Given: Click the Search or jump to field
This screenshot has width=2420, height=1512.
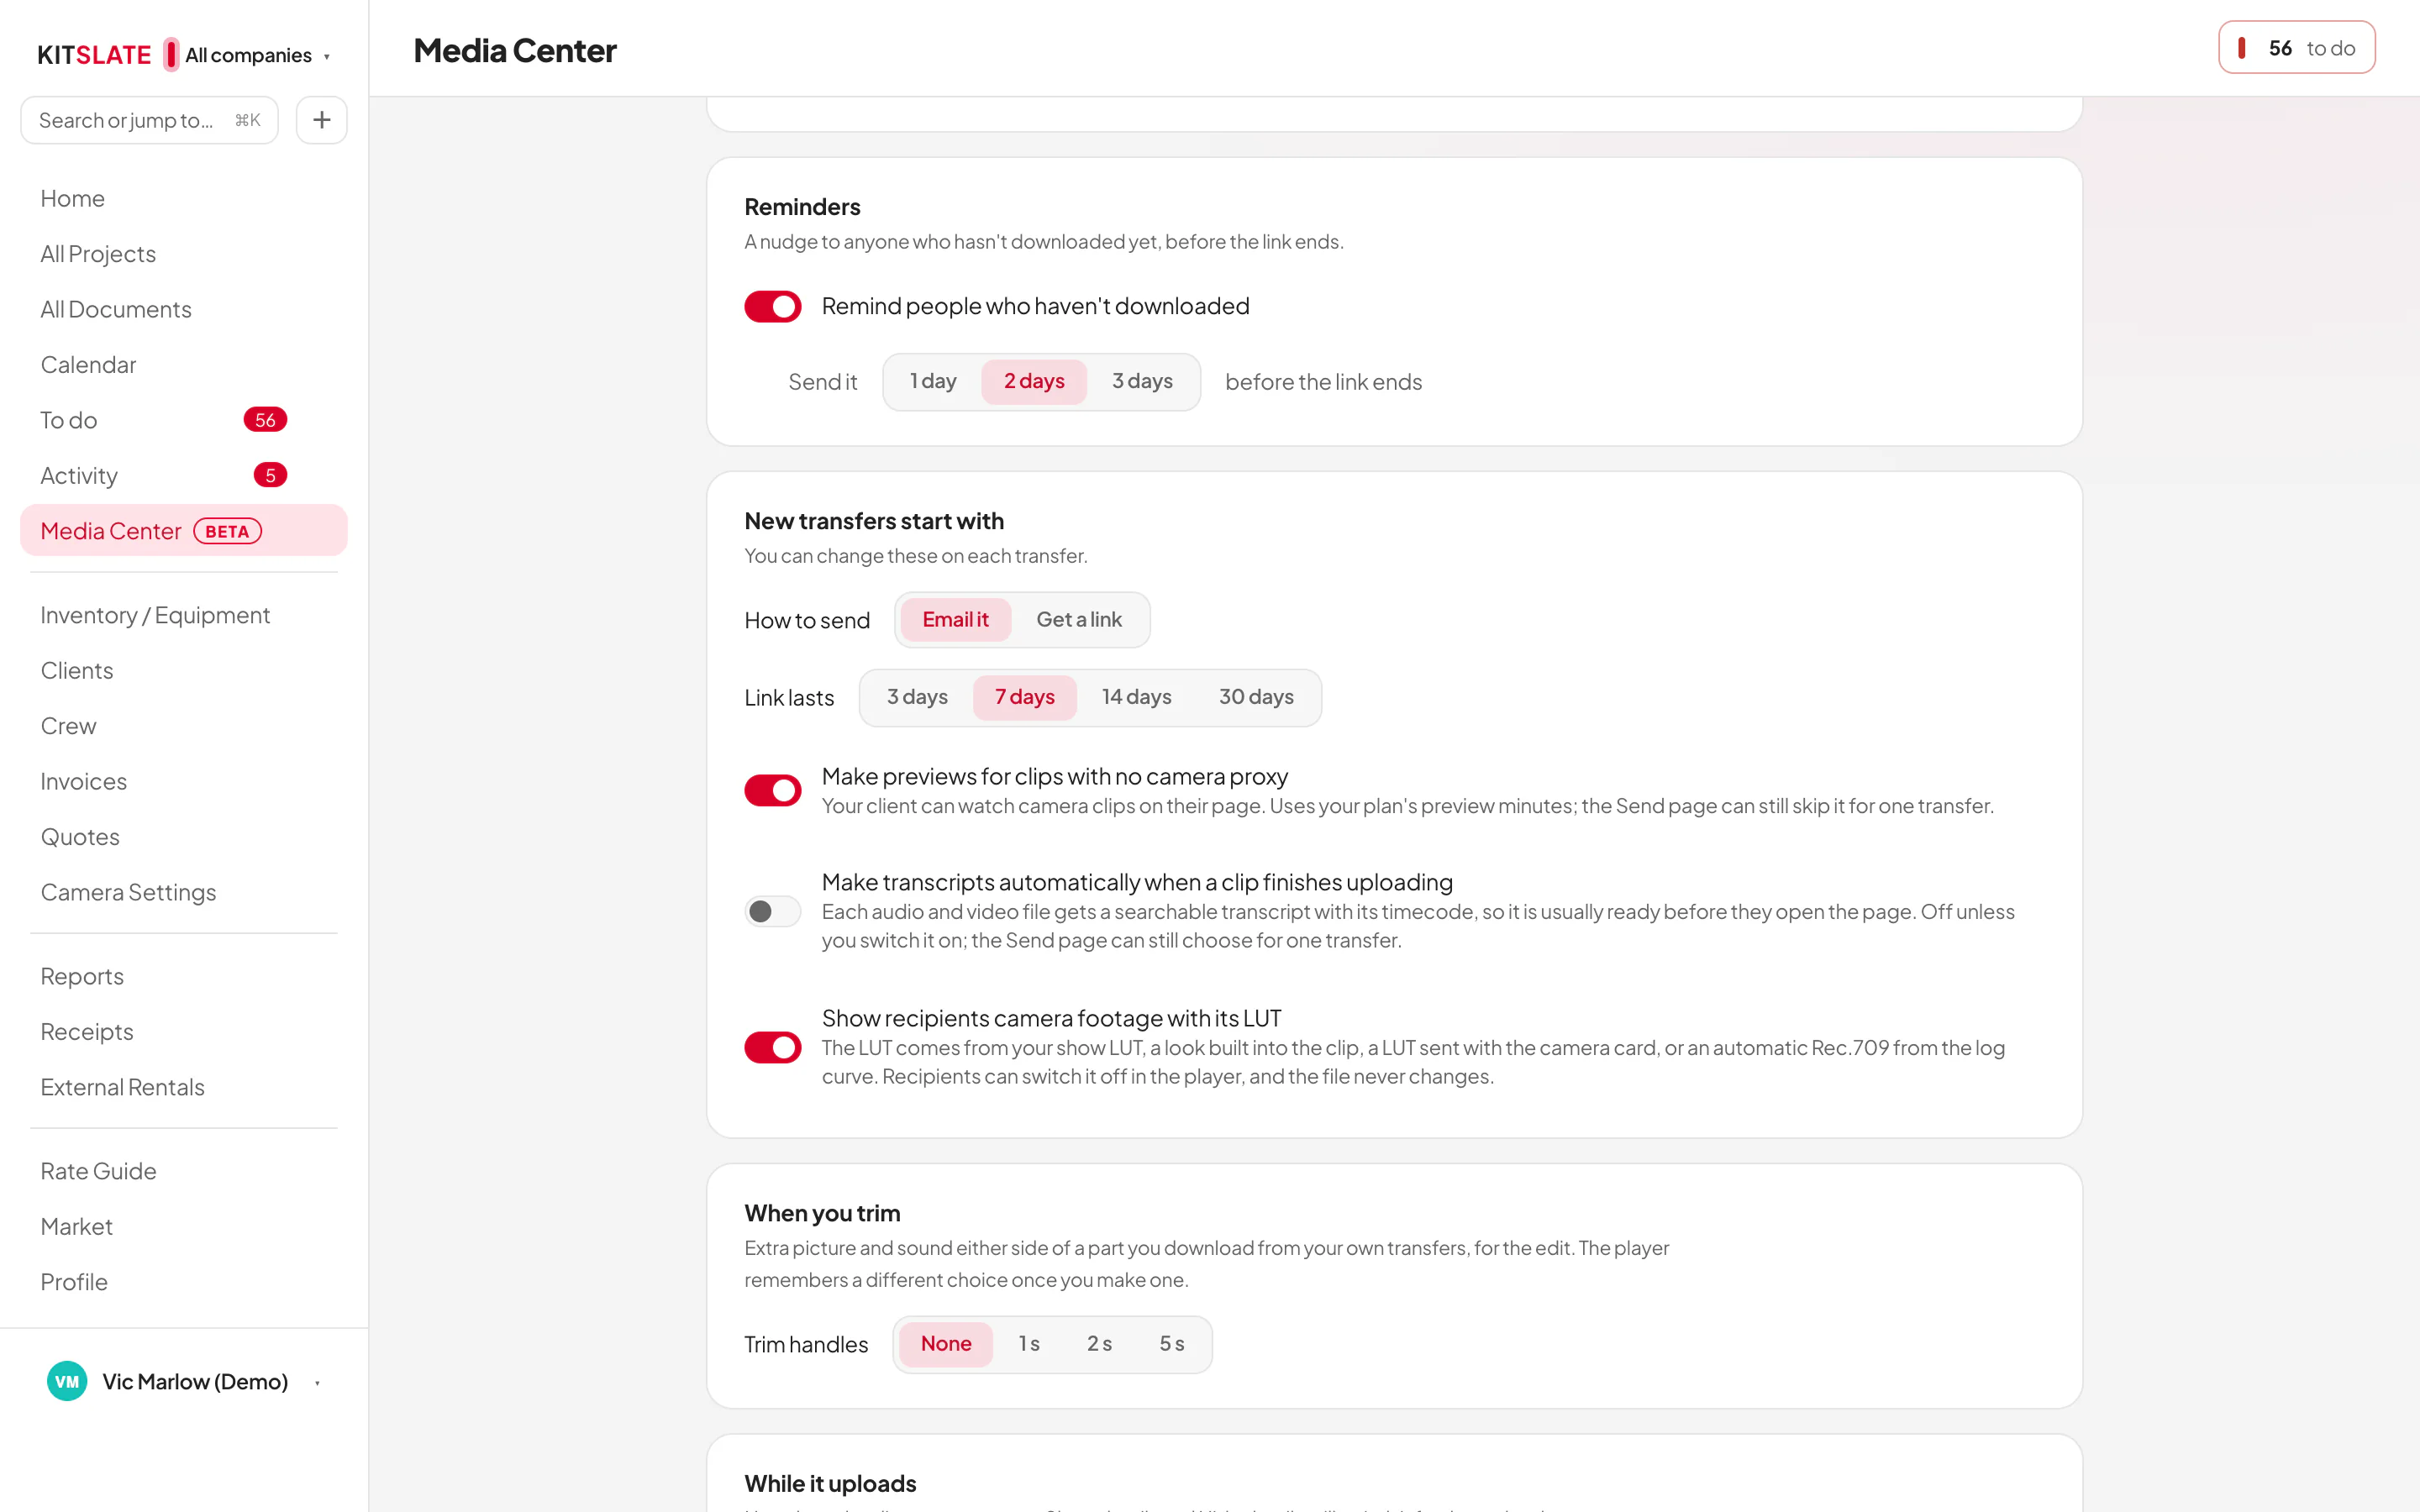Looking at the screenshot, I should click(149, 120).
